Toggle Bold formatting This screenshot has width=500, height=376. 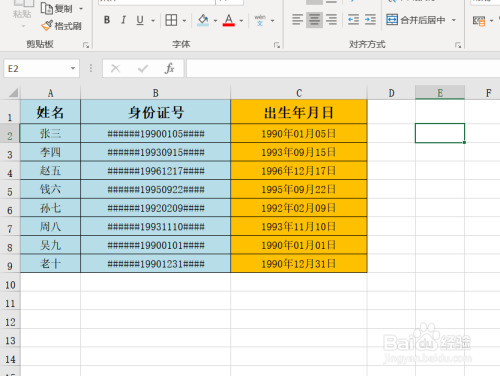click(x=107, y=20)
